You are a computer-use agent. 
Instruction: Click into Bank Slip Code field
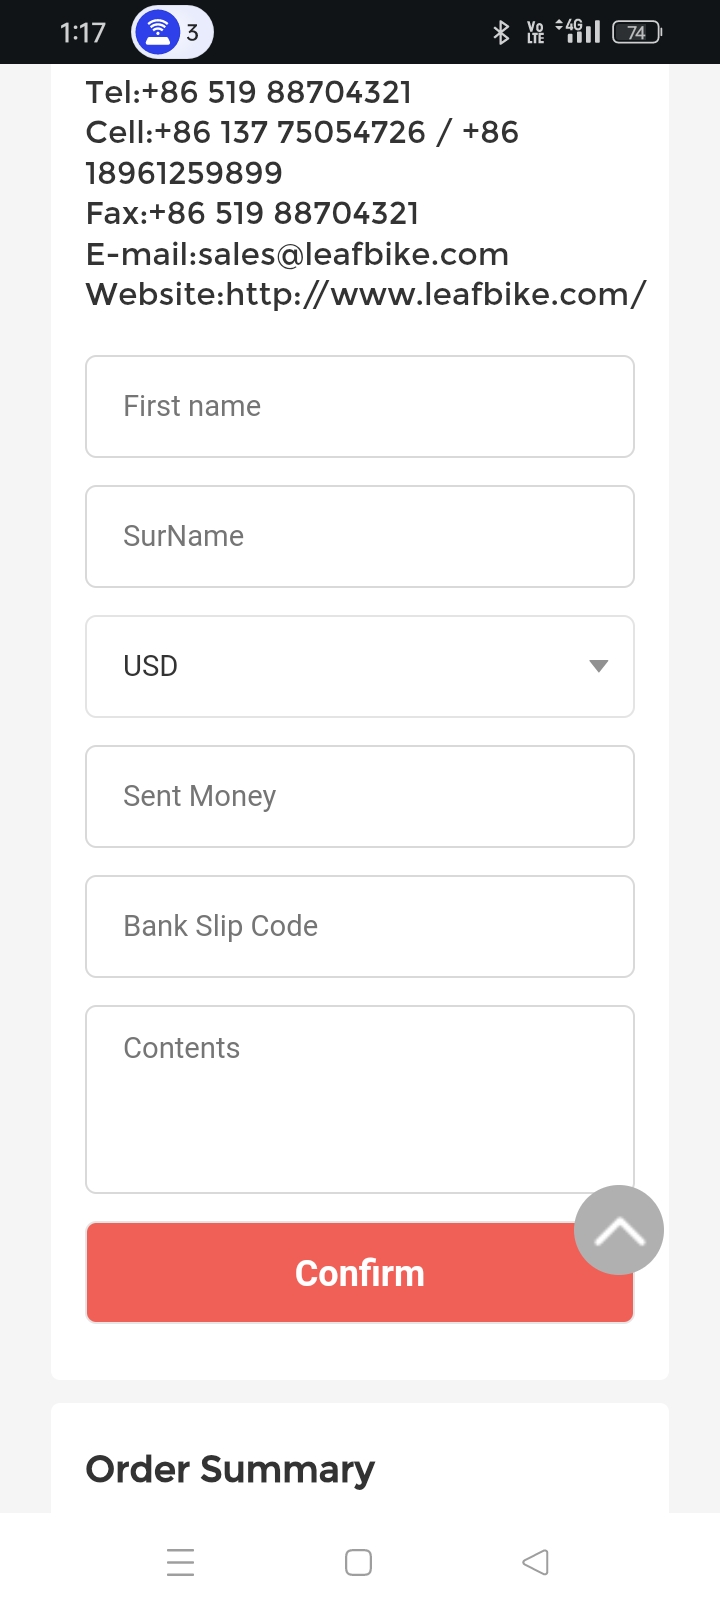[x=360, y=927]
